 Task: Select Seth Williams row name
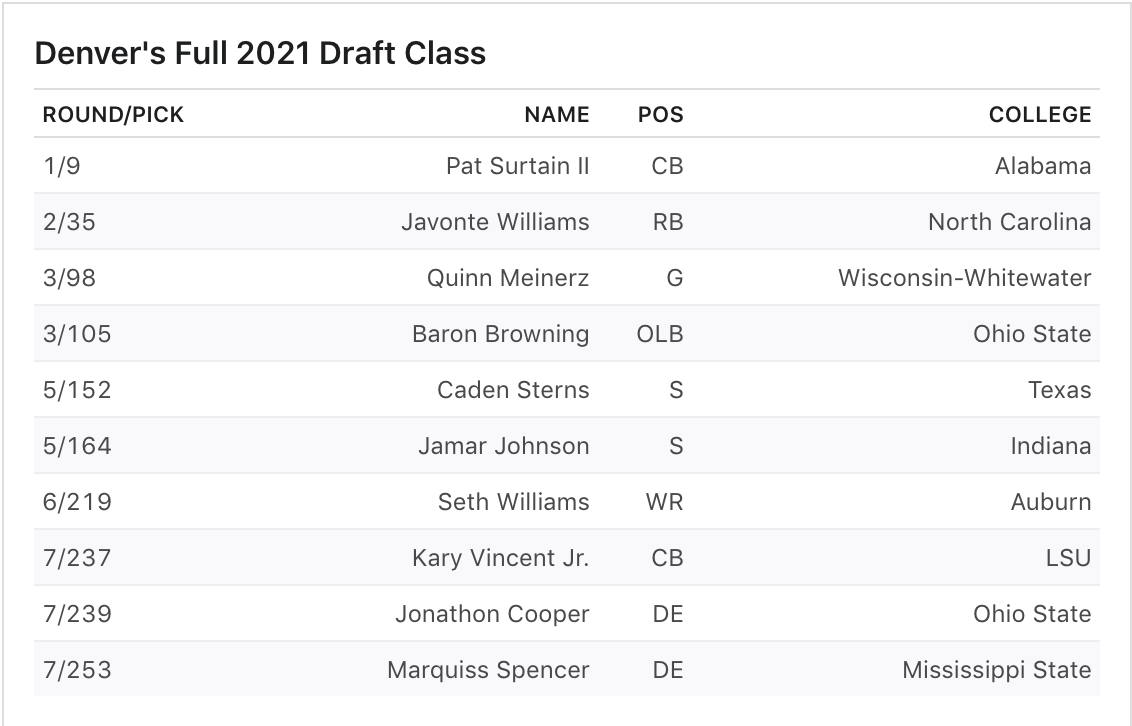coord(514,502)
